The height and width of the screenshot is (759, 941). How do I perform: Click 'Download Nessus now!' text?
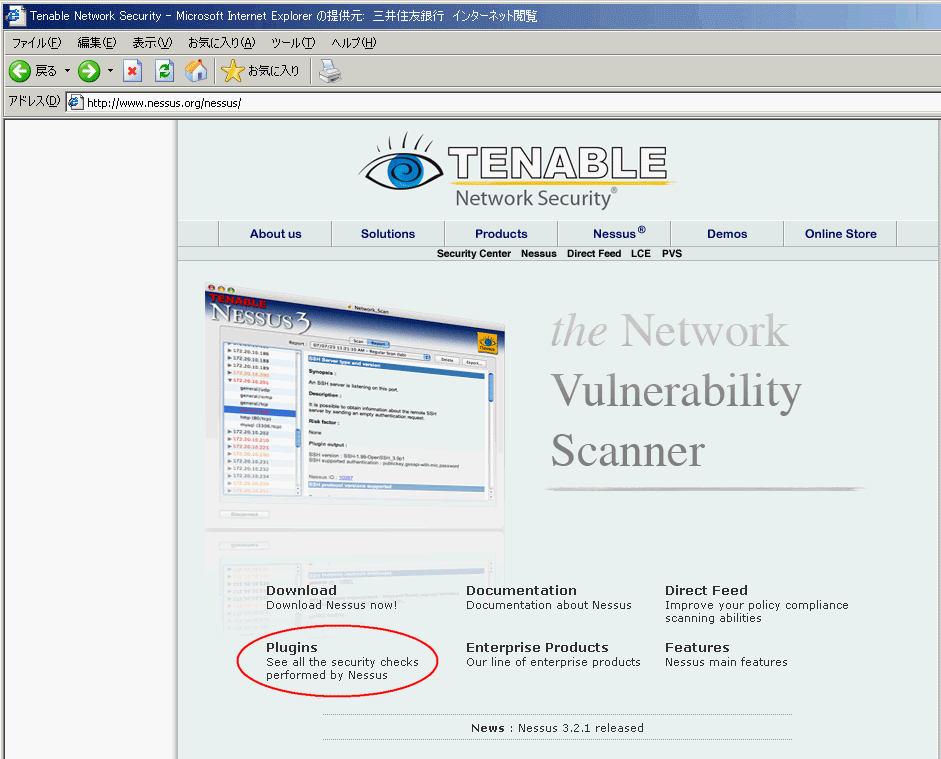[331, 605]
